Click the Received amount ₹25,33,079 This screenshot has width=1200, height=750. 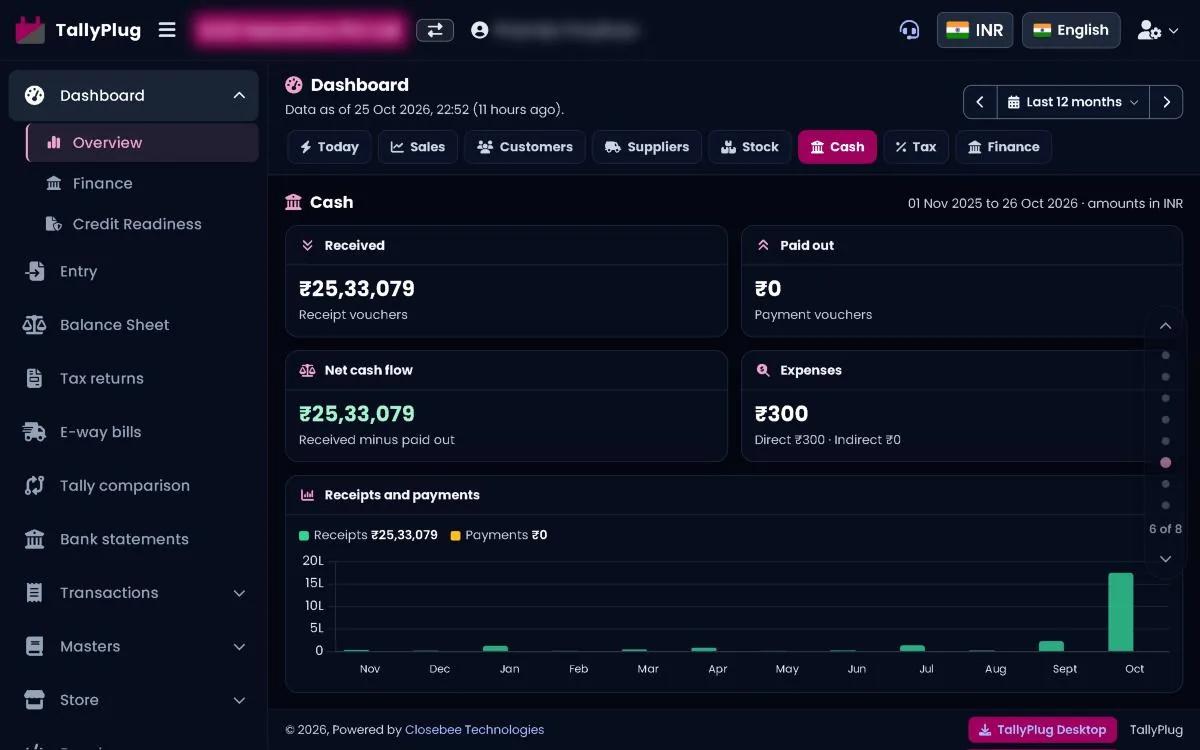357,289
